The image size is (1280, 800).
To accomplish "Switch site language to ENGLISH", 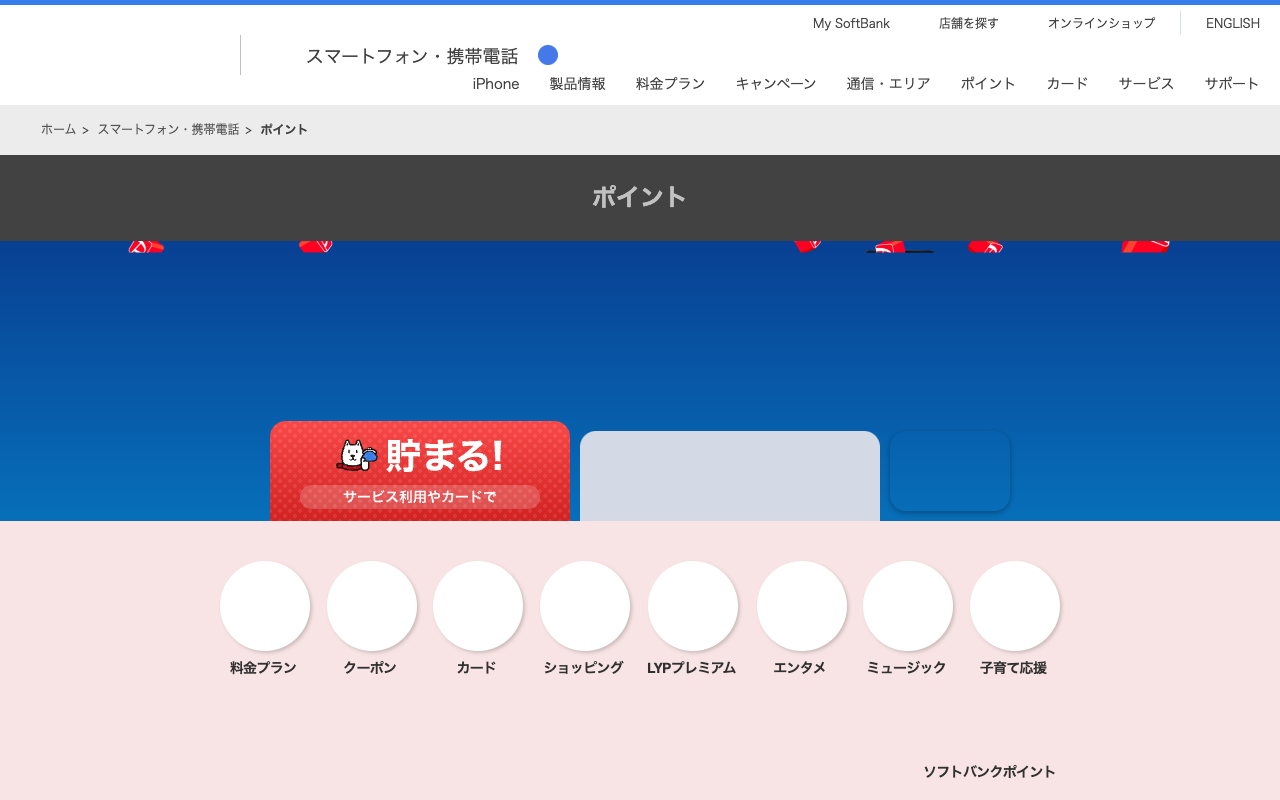I will (1232, 23).
